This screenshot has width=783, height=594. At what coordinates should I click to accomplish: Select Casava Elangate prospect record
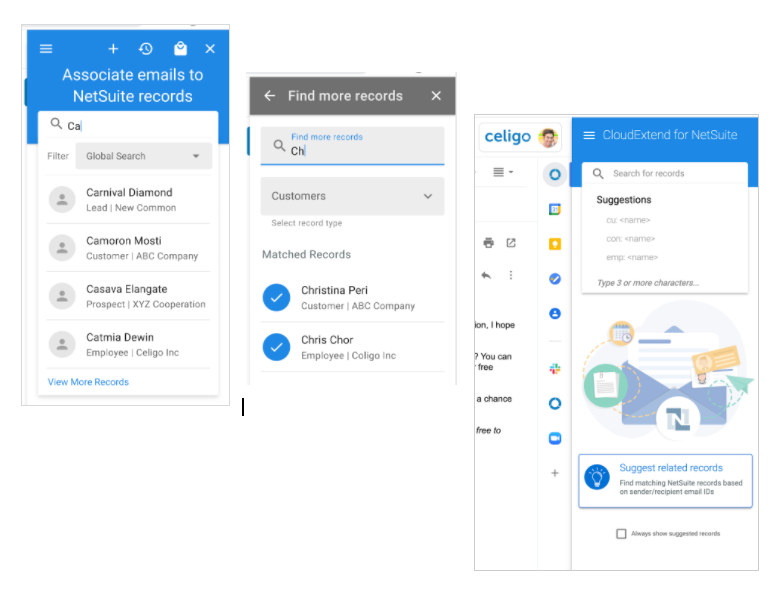click(128, 297)
